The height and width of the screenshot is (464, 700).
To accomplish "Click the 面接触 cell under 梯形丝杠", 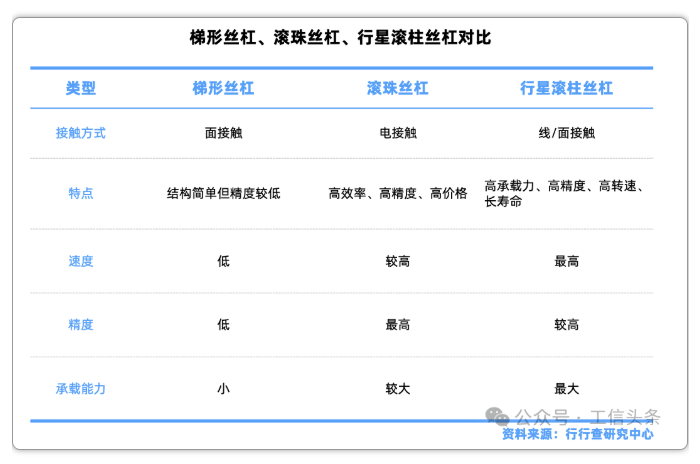I will (x=223, y=133).
